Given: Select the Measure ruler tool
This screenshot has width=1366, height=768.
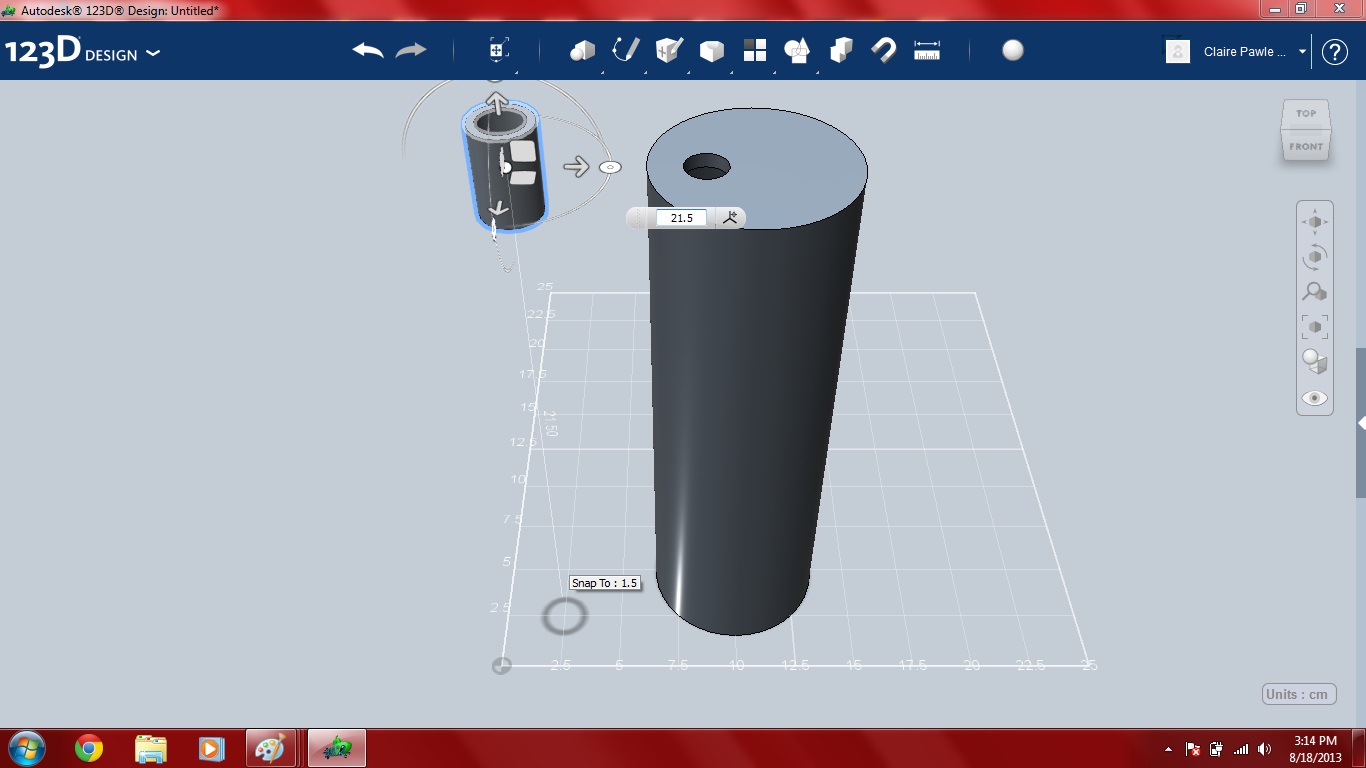Looking at the screenshot, I should click(927, 50).
